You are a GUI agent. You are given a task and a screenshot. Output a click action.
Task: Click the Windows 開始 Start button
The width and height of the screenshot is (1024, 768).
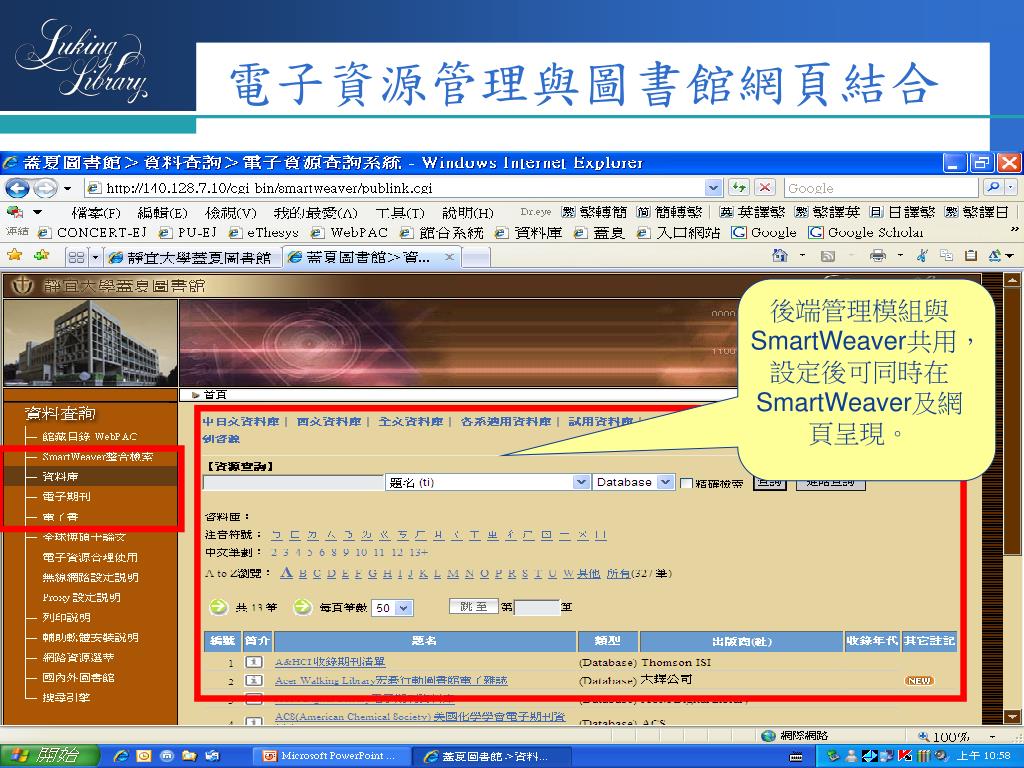(x=49, y=756)
